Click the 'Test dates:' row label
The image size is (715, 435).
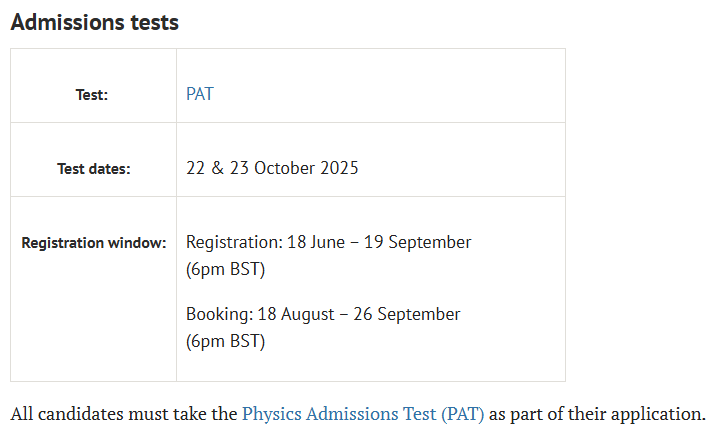point(93,169)
